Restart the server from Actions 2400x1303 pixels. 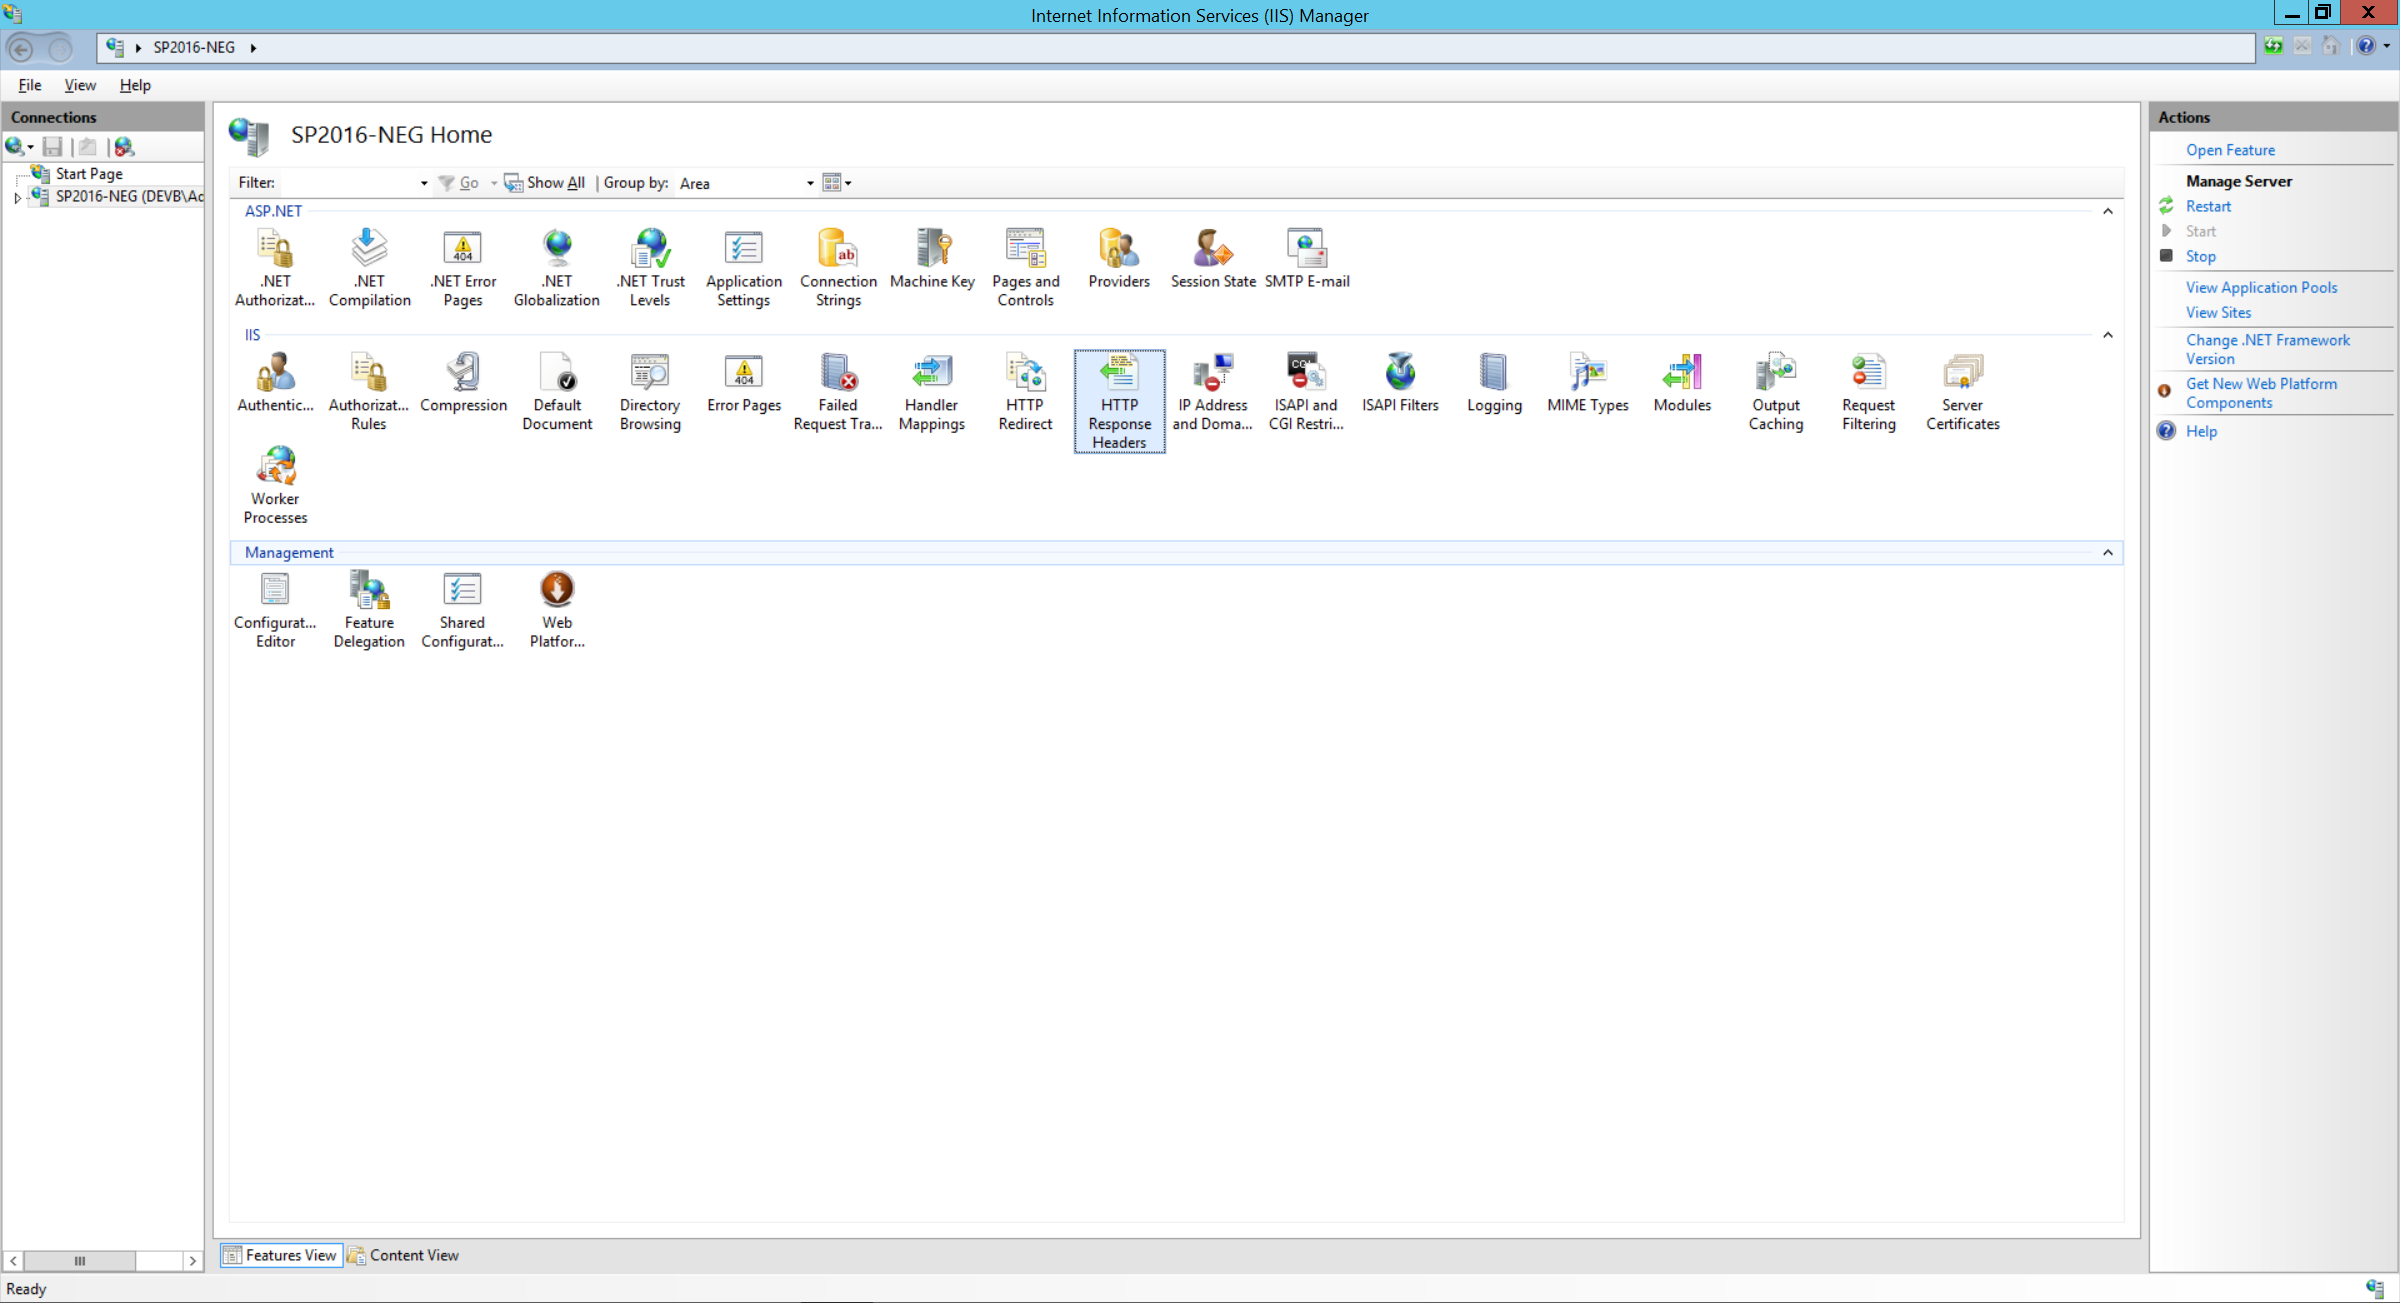[2208, 206]
